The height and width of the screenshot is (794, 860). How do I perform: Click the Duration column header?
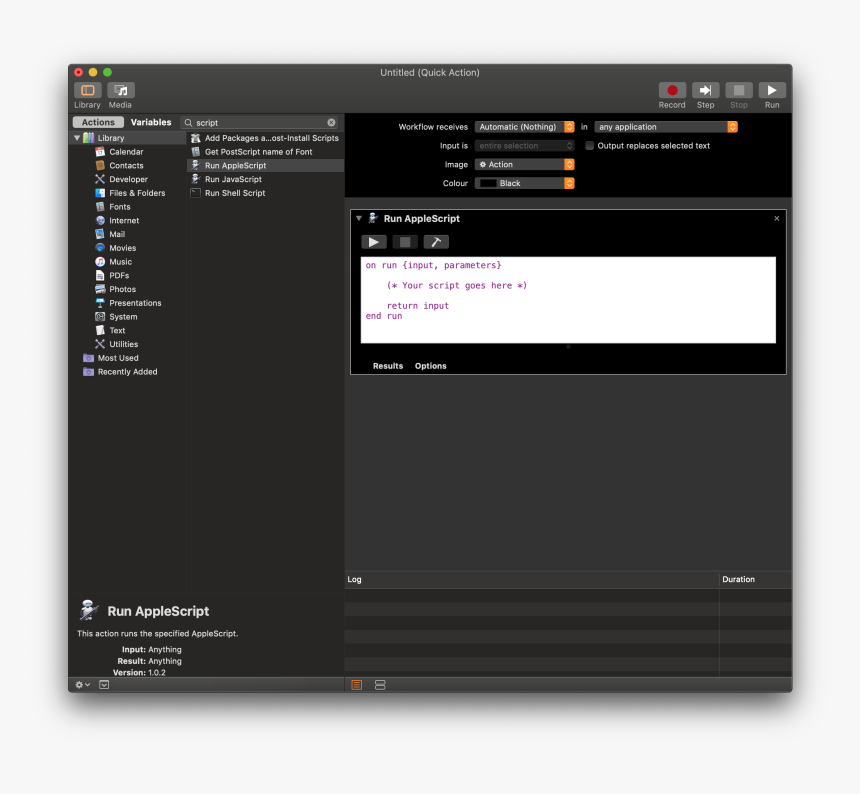point(755,580)
